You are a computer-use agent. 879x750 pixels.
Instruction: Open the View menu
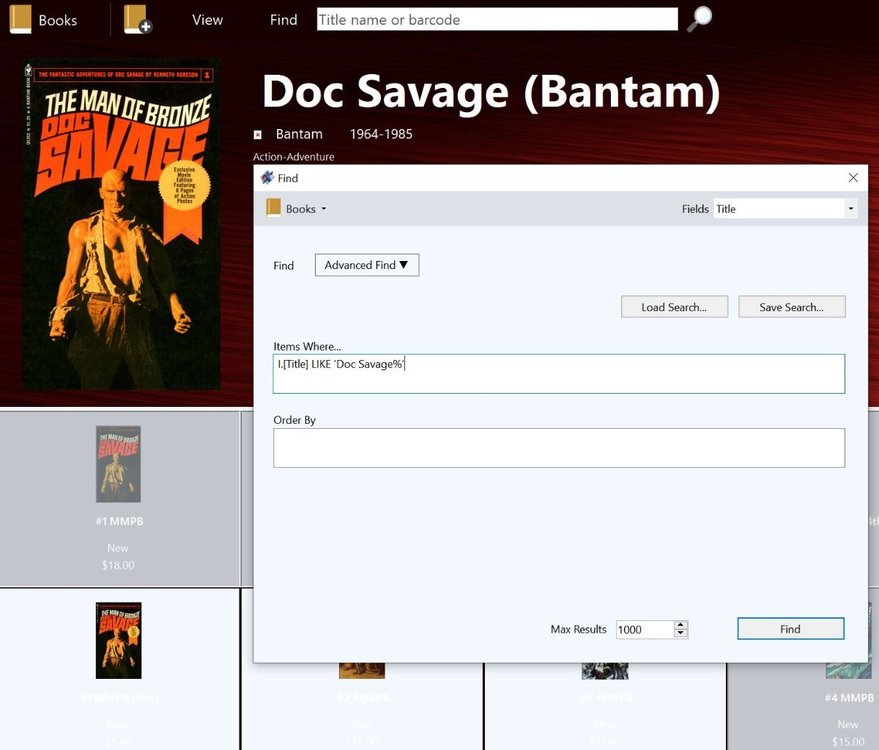(x=207, y=20)
